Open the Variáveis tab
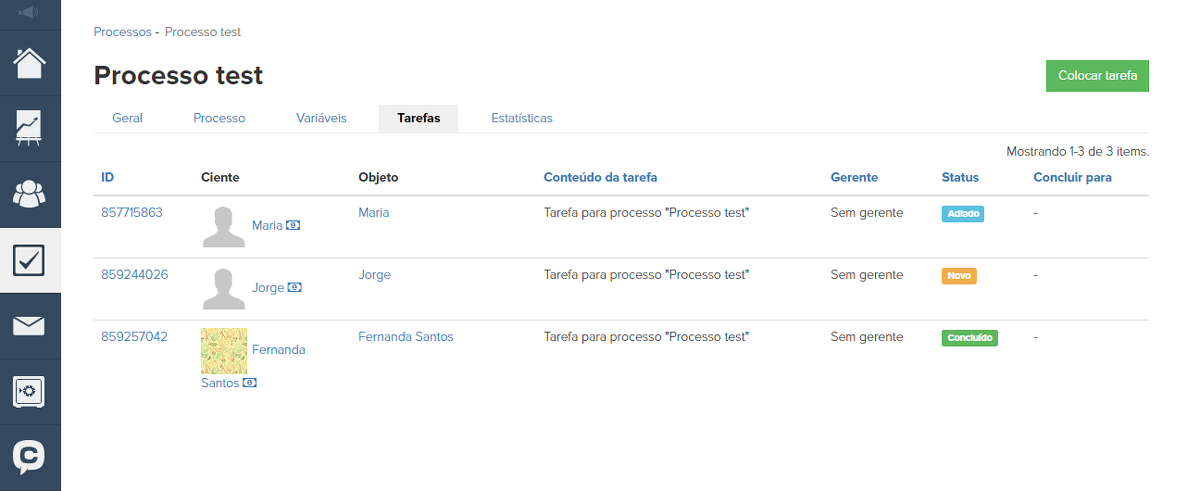Viewport: 1200px width, 491px height. click(321, 118)
